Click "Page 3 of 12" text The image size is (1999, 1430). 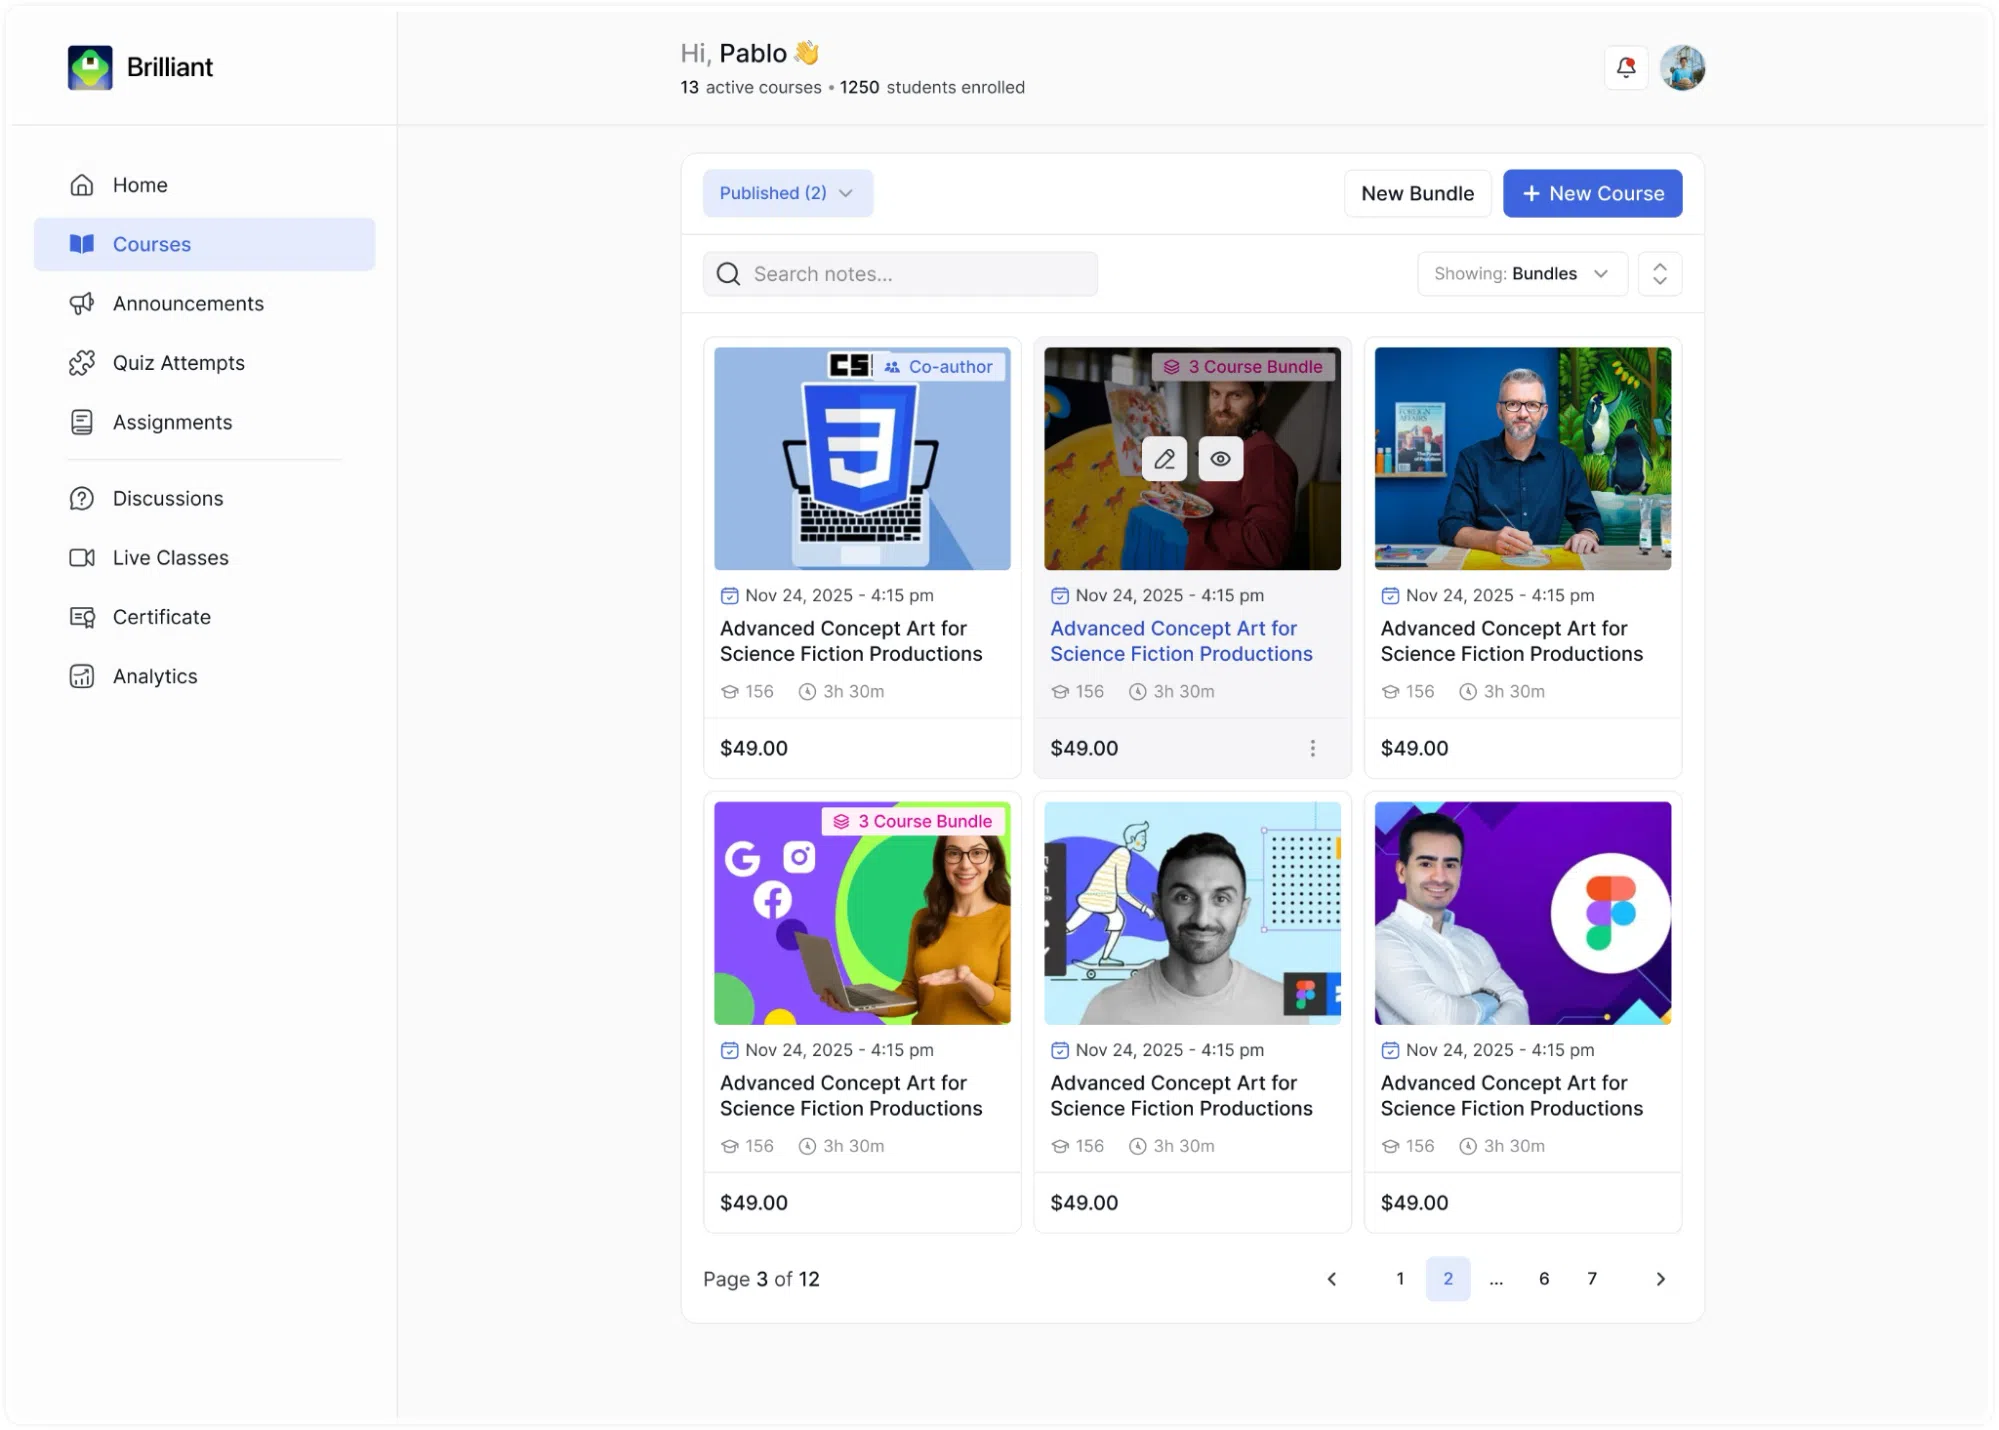(761, 1279)
